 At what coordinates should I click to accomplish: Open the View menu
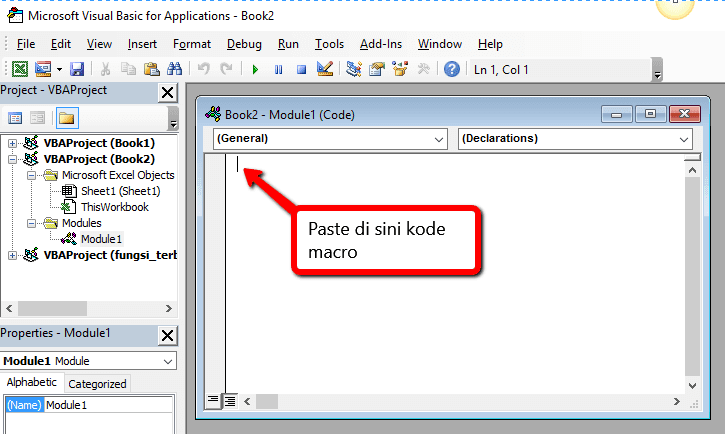(99, 44)
